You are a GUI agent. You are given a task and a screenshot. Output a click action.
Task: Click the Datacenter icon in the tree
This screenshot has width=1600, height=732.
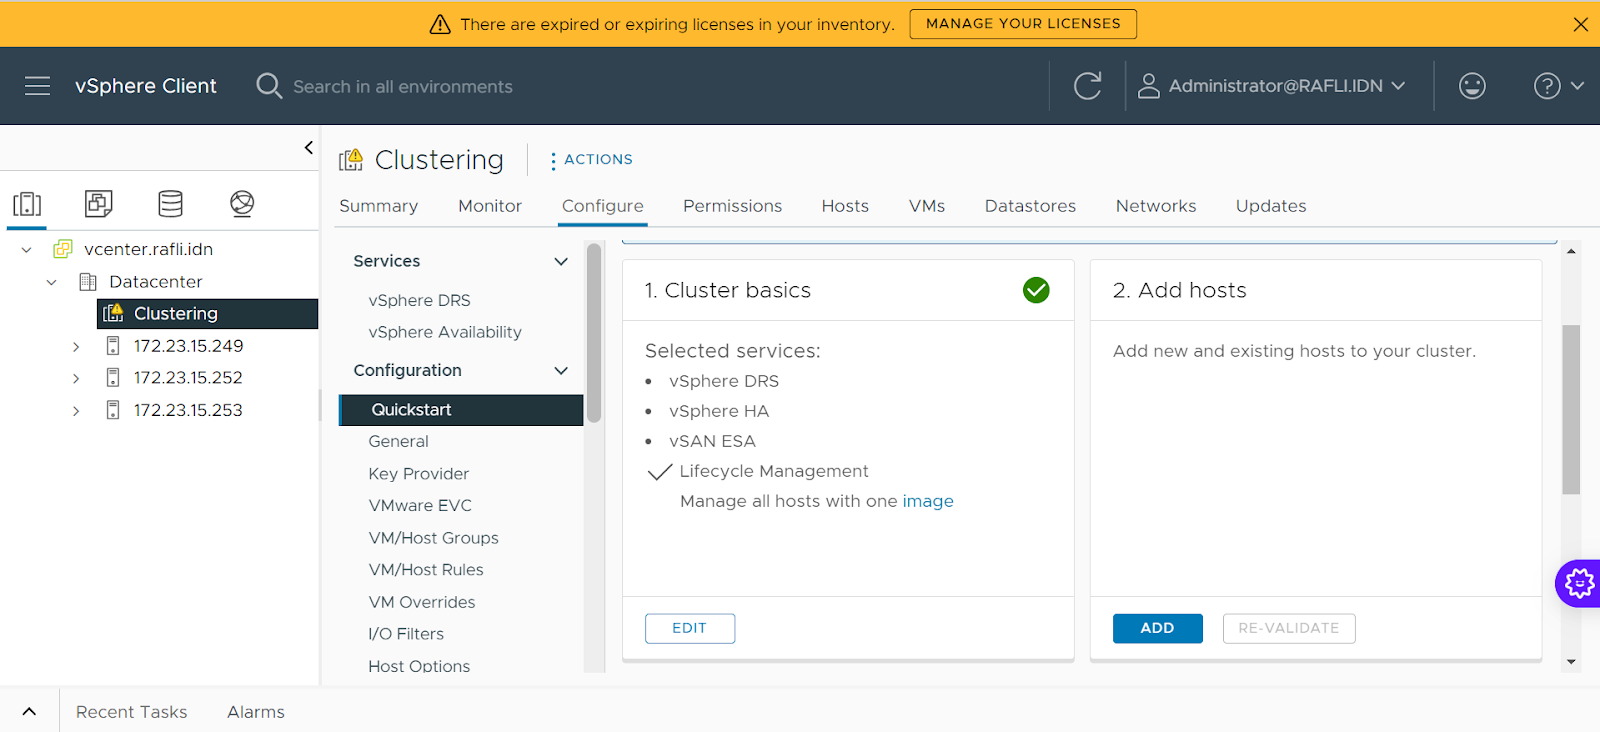pyautogui.click(x=88, y=282)
